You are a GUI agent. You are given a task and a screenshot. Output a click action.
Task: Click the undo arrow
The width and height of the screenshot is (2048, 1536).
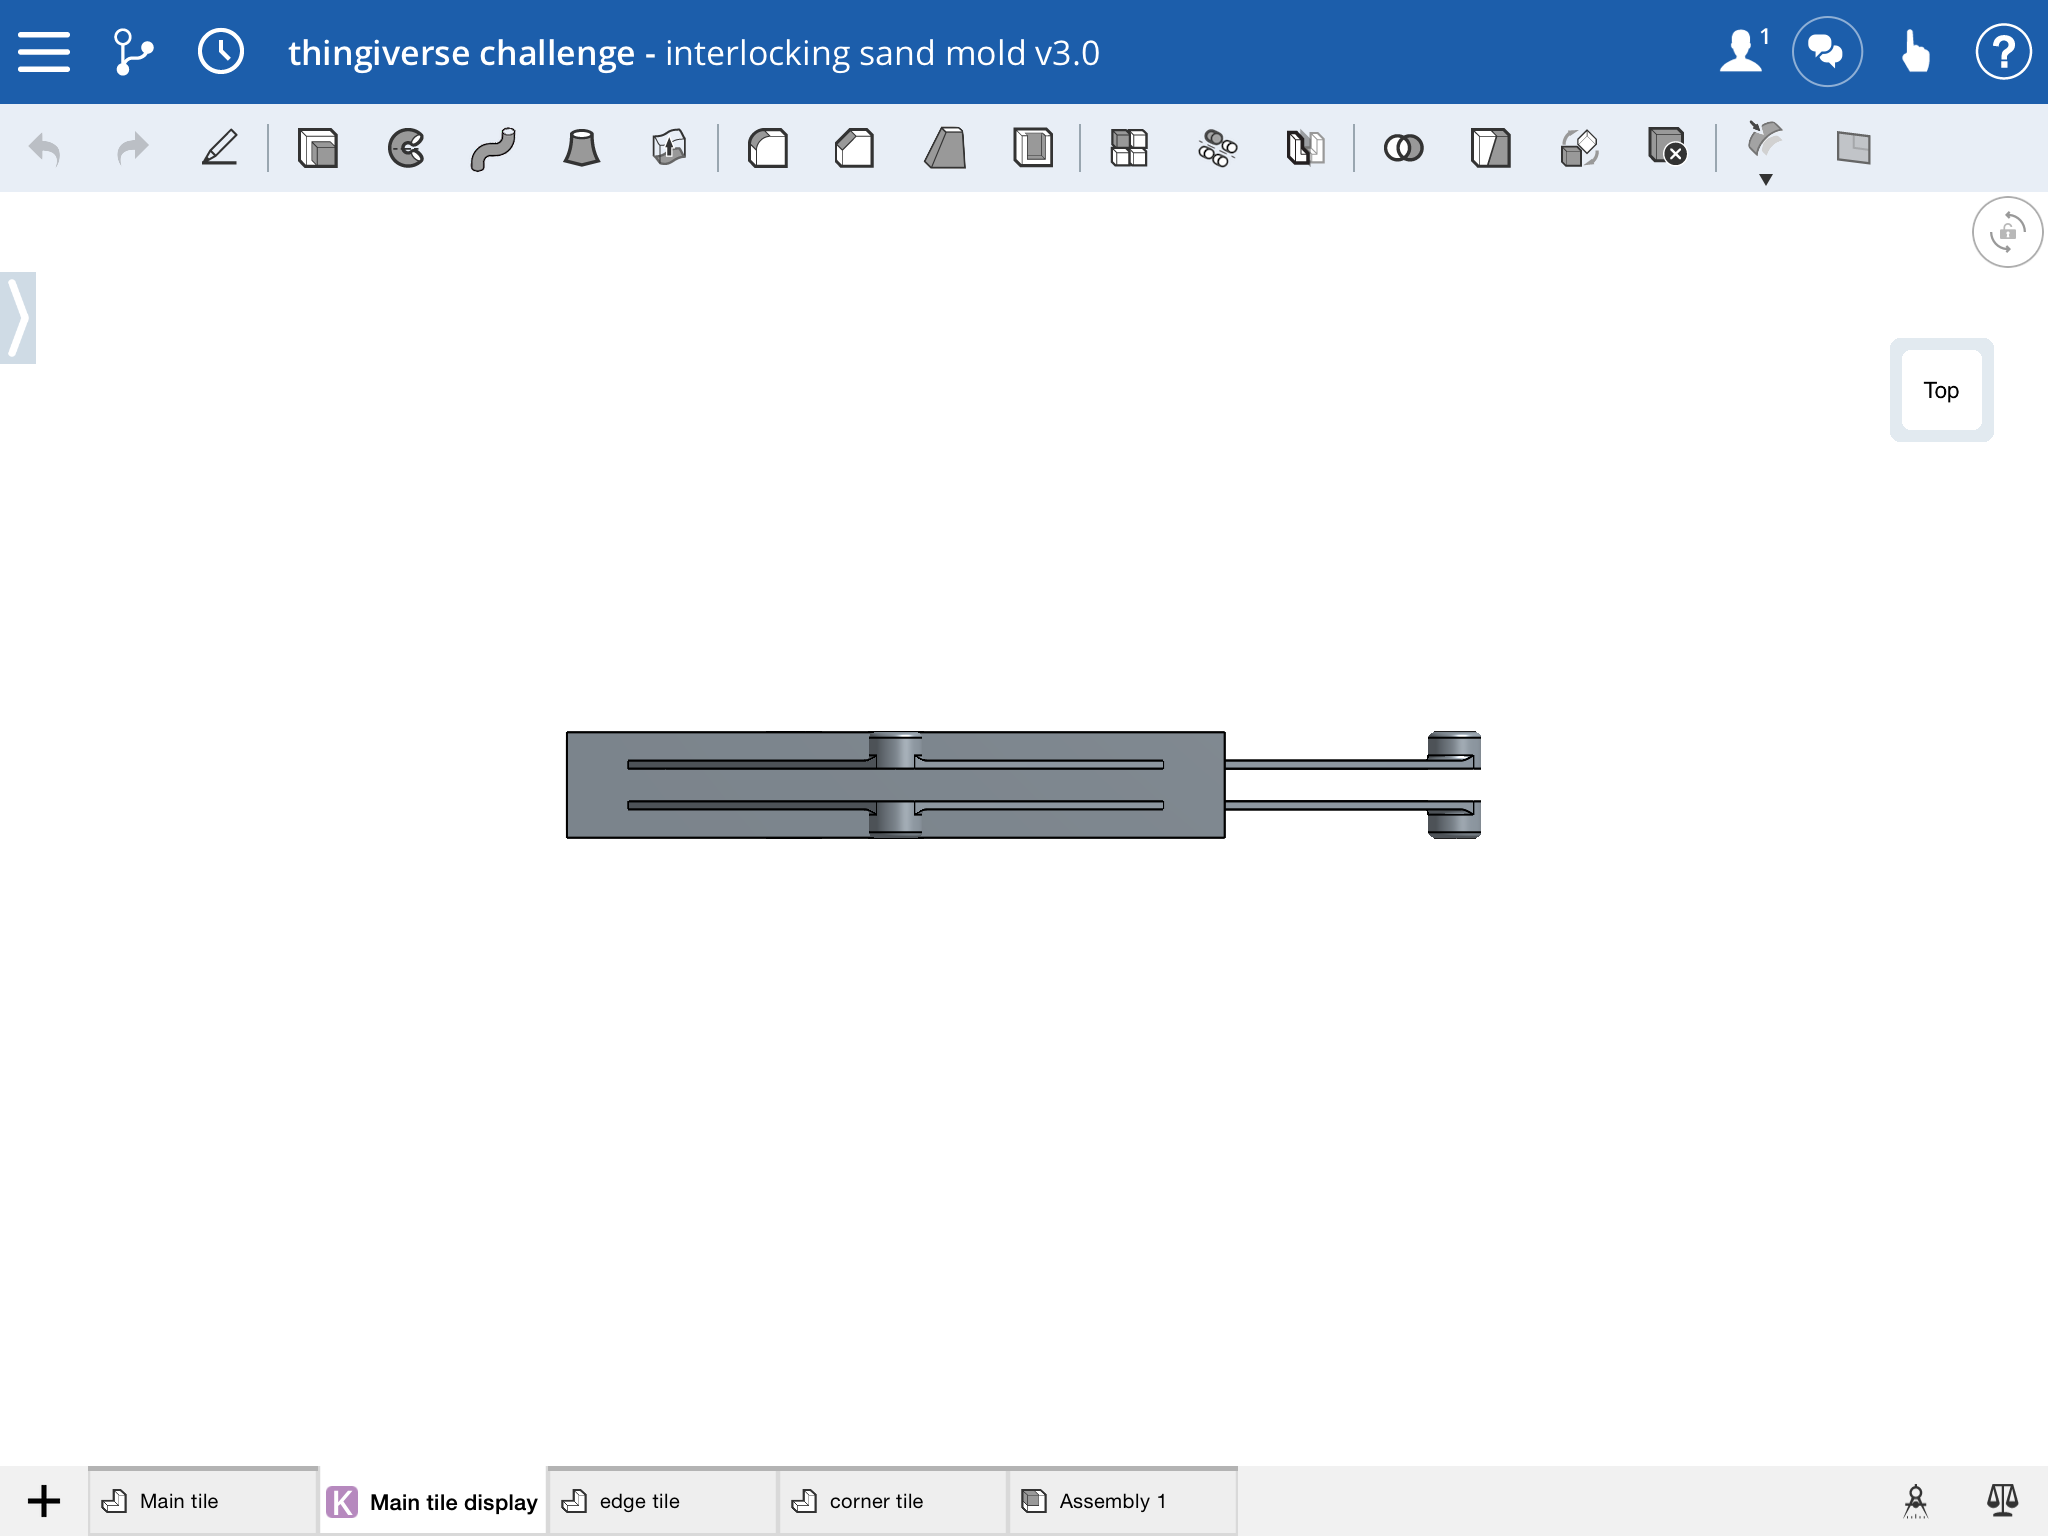[x=45, y=149]
